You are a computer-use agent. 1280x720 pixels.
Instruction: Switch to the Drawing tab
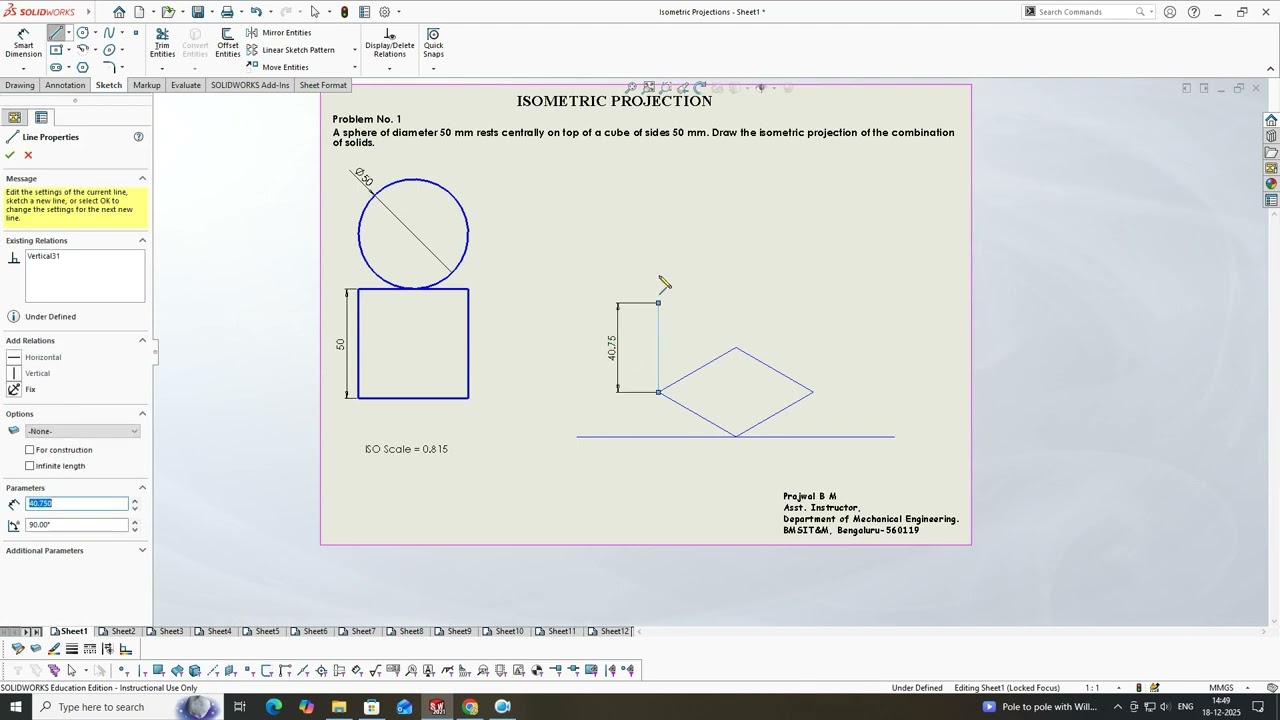(20, 85)
